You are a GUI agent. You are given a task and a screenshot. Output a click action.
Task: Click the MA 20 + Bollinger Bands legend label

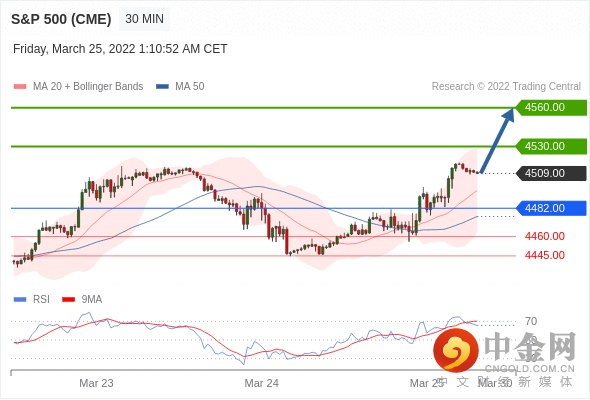[88, 87]
